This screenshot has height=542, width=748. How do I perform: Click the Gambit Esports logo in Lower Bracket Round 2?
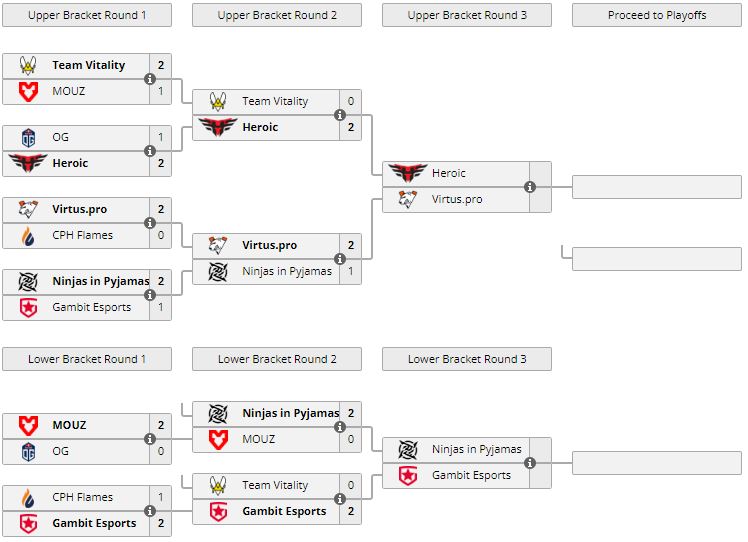pyautogui.click(x=217, y=512)
